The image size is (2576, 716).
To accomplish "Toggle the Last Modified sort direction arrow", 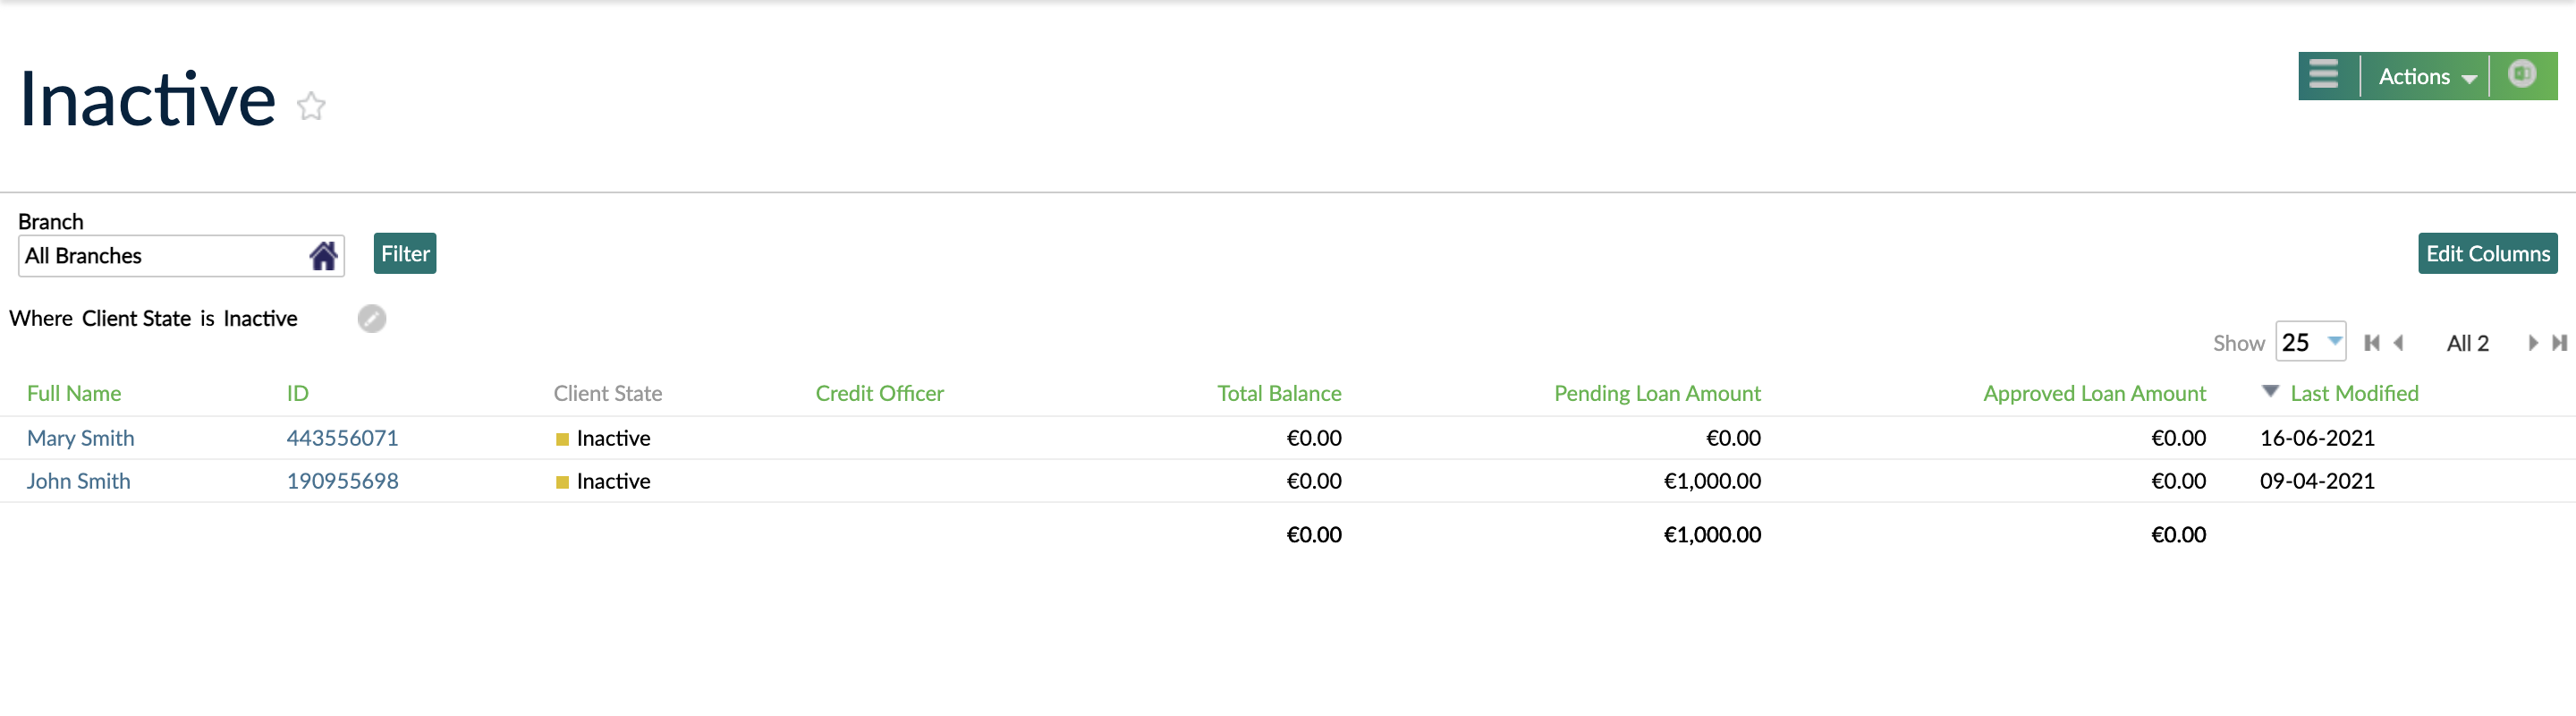I will coord(2270,391).
